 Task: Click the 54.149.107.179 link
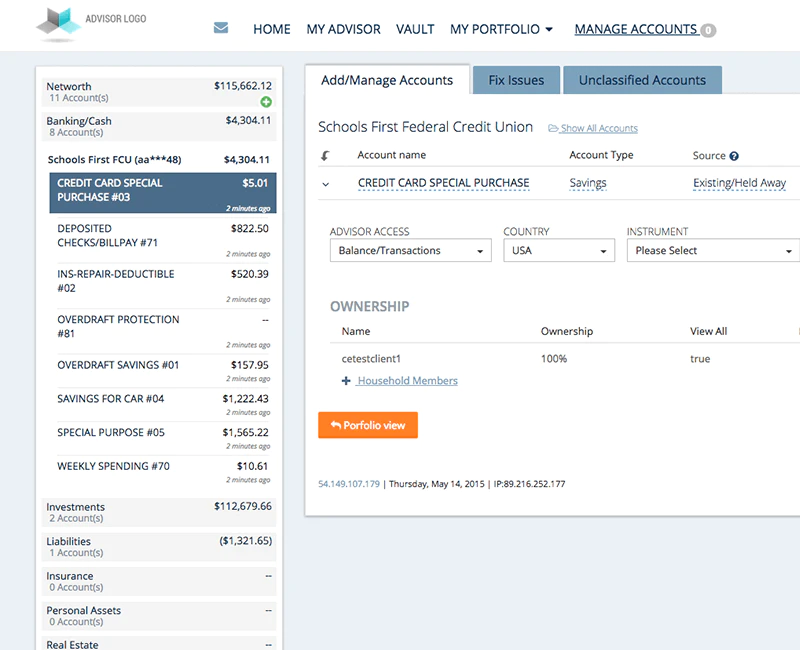pyautogui.click(x=349, y=484)
